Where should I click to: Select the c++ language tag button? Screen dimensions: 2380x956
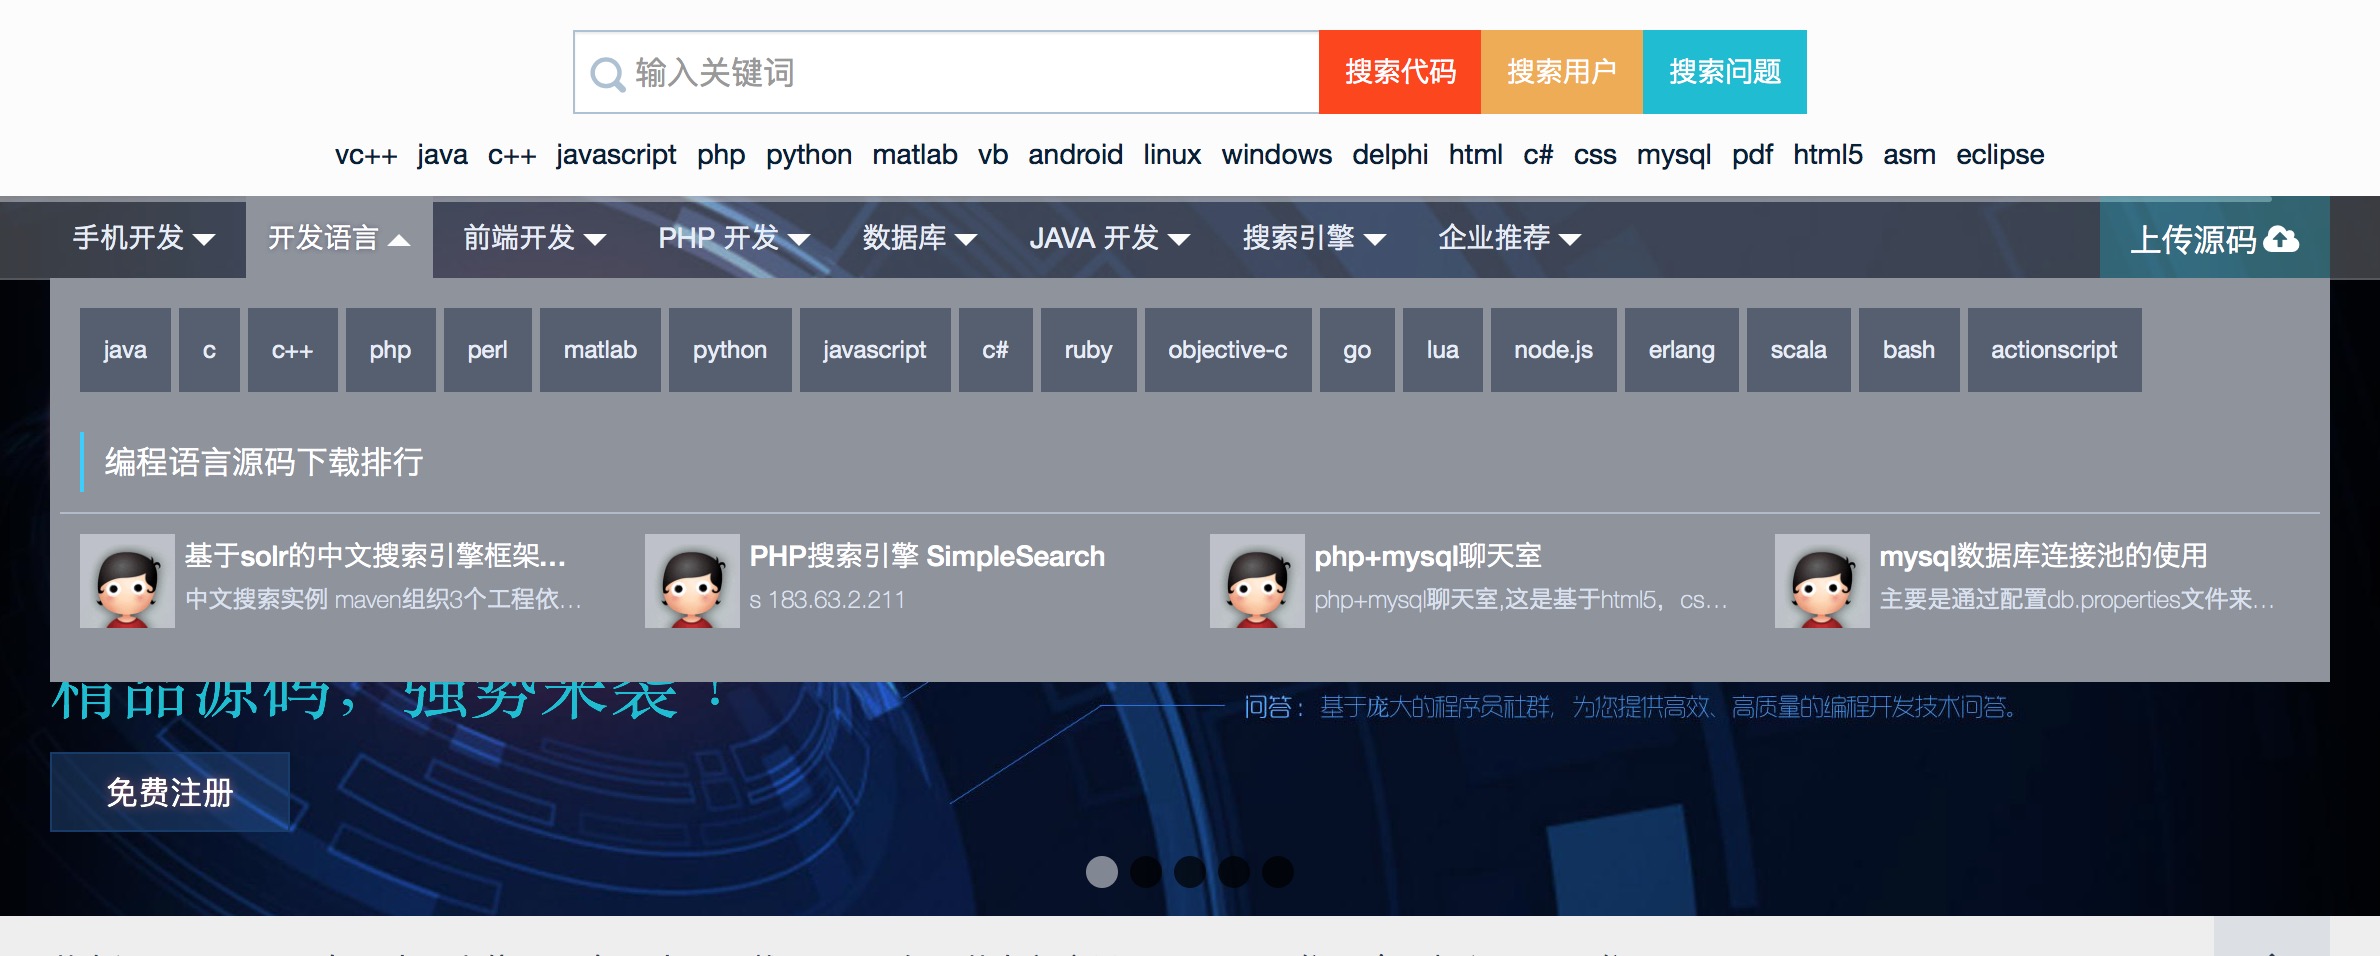click(292, 350)
